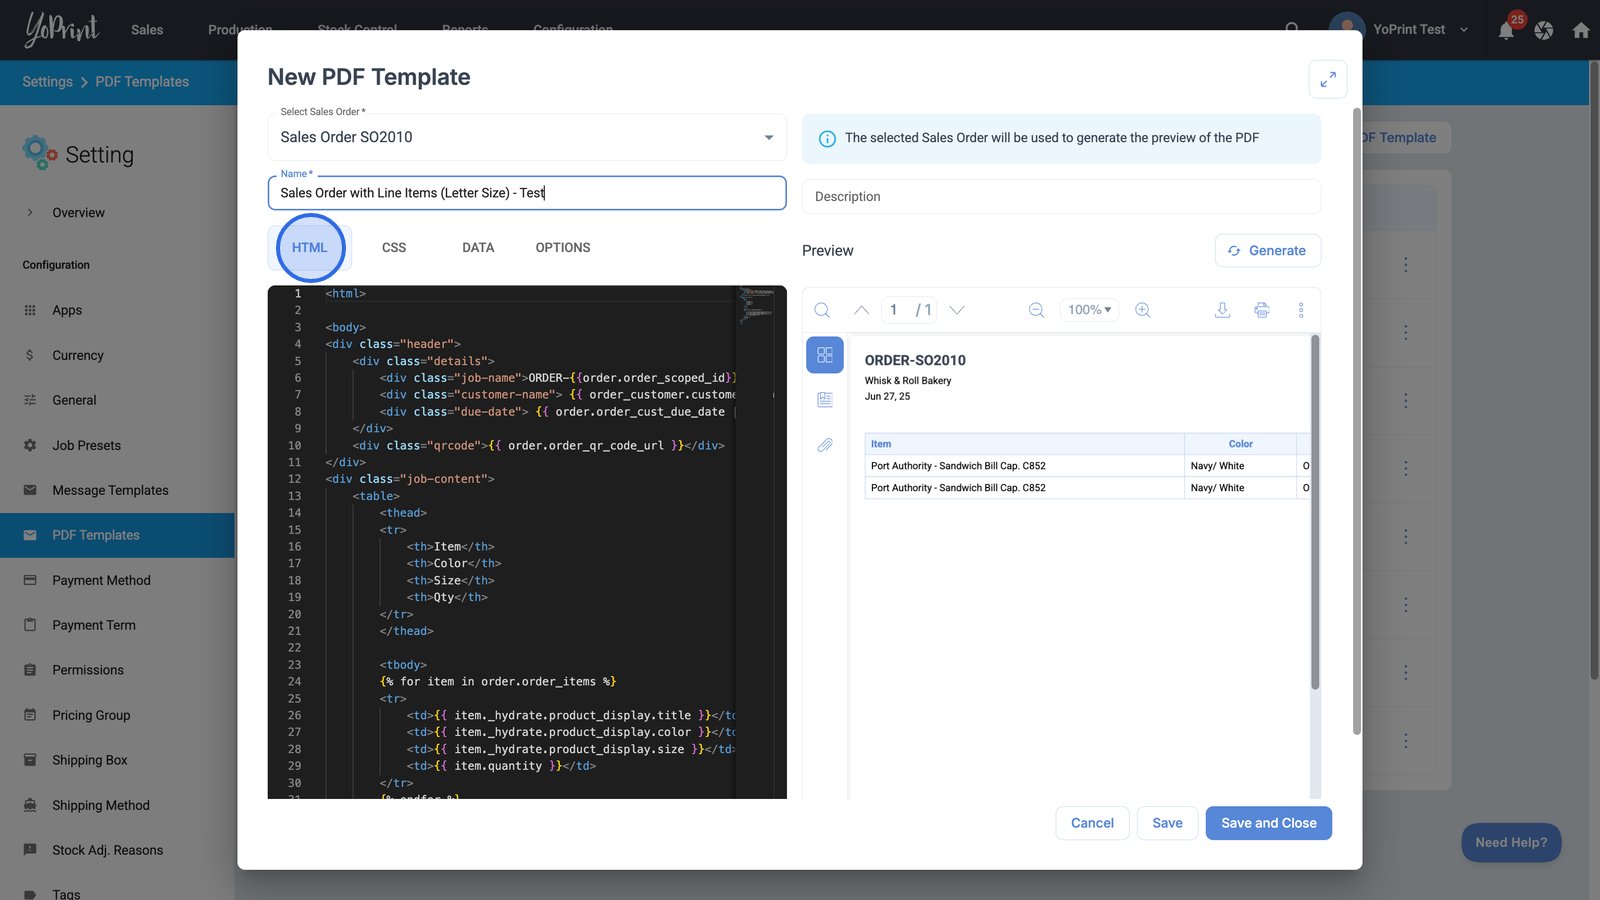Open the bookmarks panel in preview sidebar
Viewport: 1600px width, 900px height.
825,400
